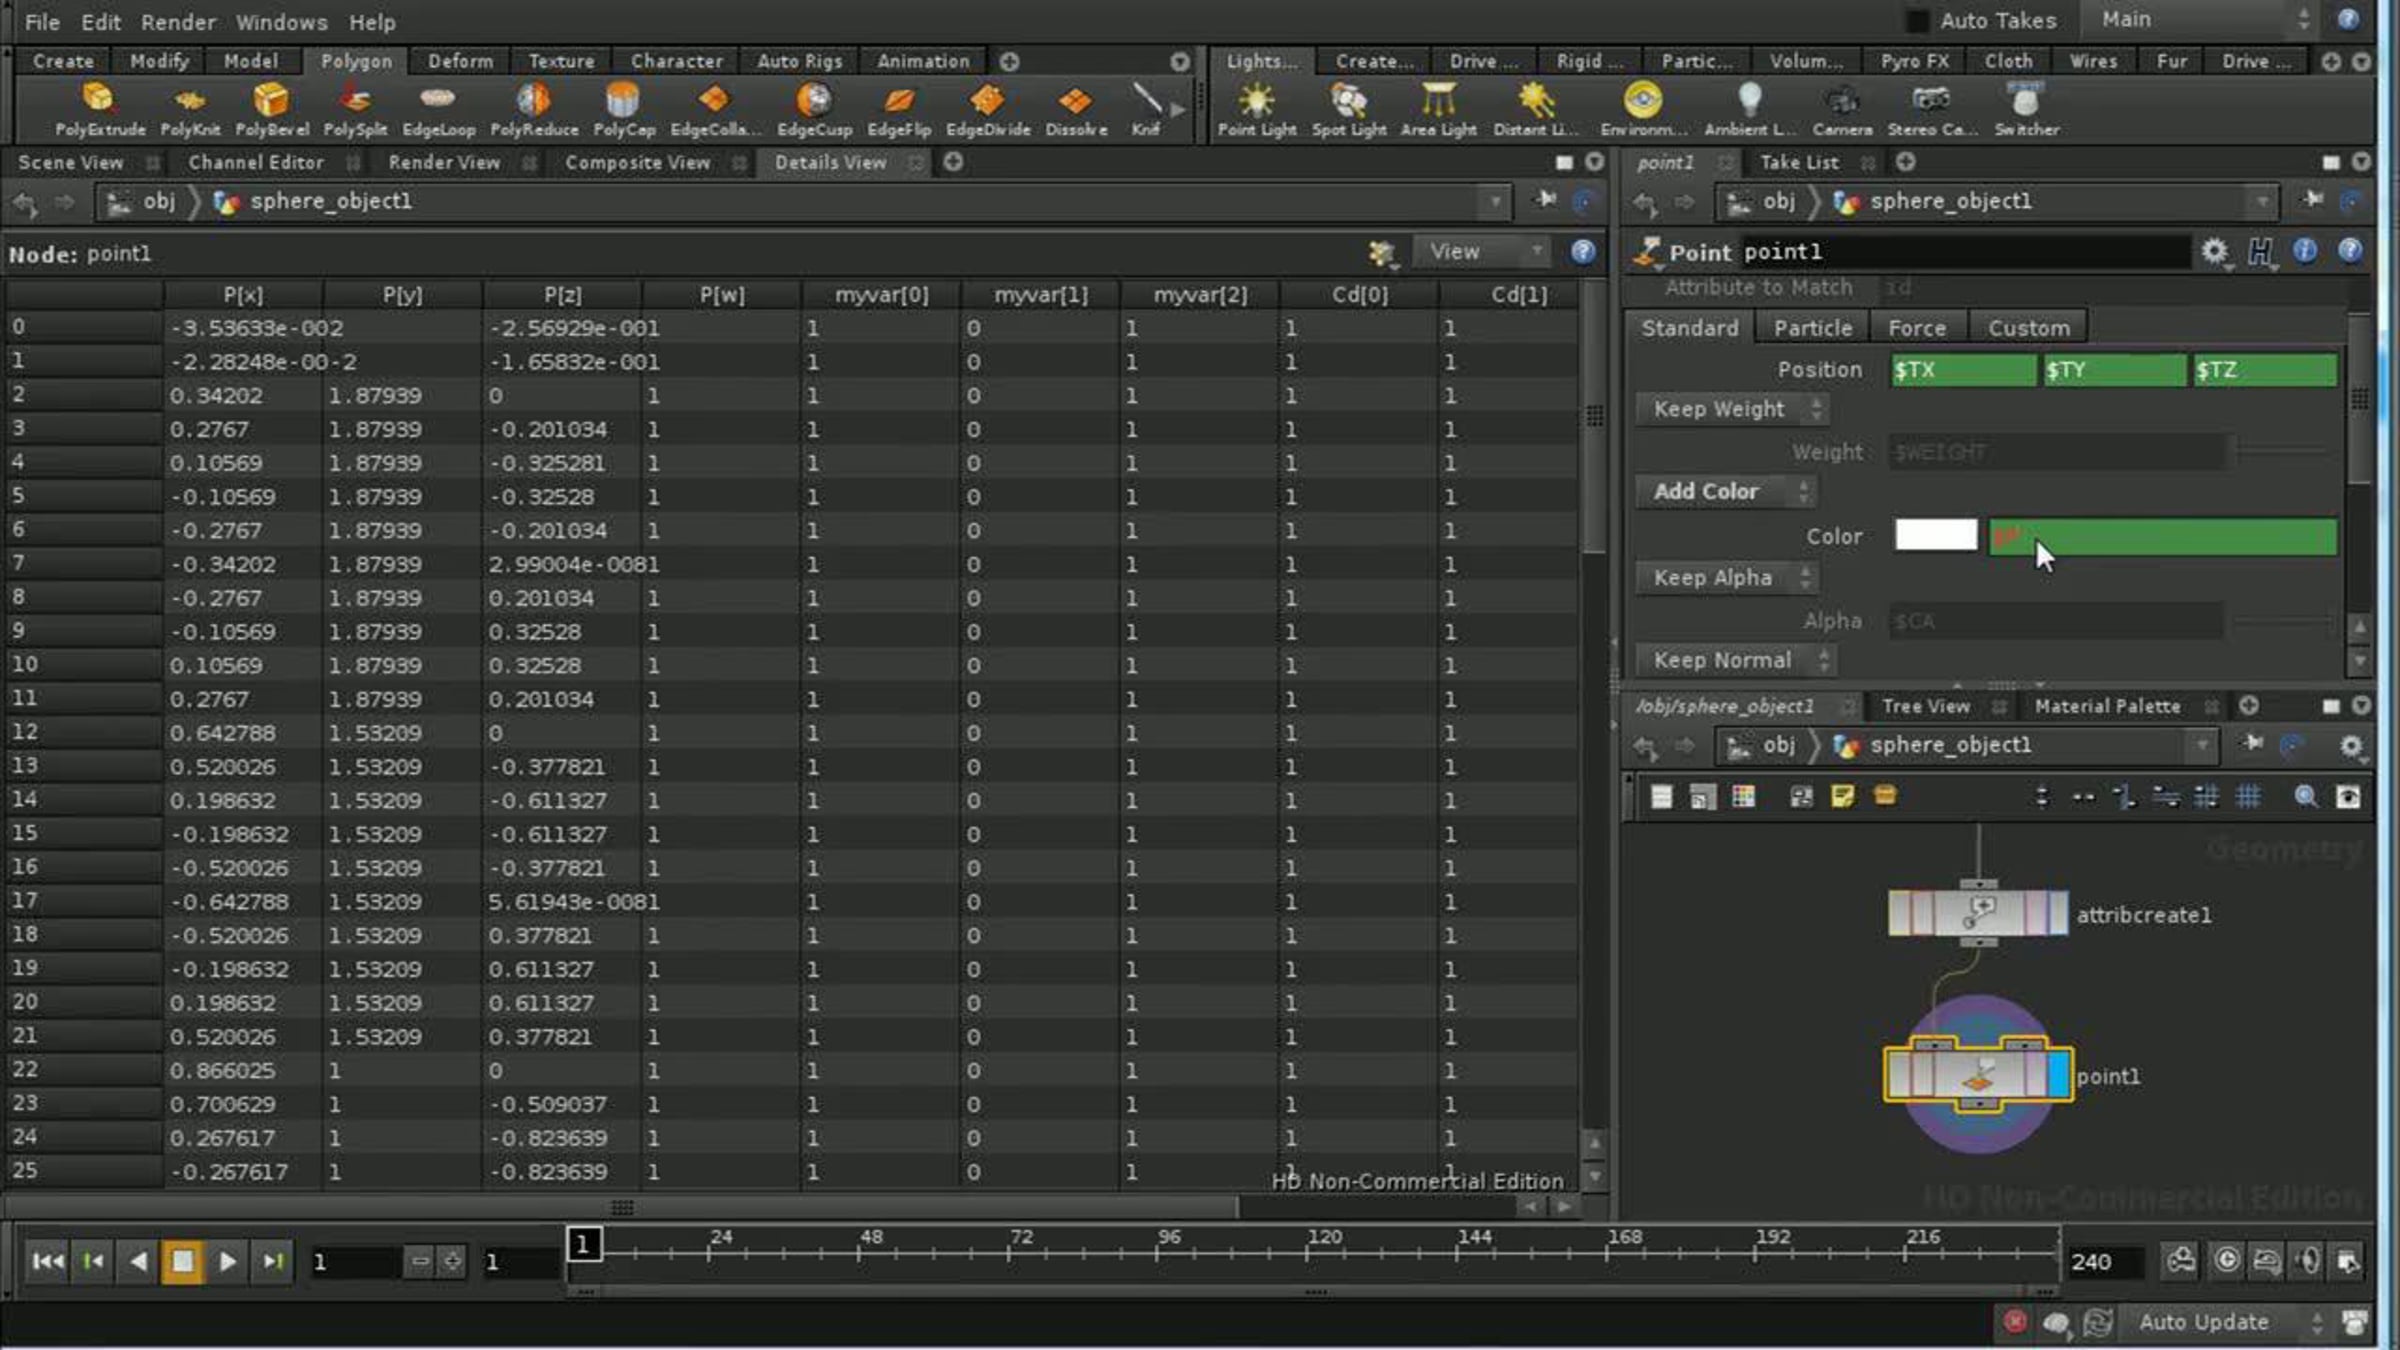Toggle the Auto Takes checkbox

(1917, 21)
